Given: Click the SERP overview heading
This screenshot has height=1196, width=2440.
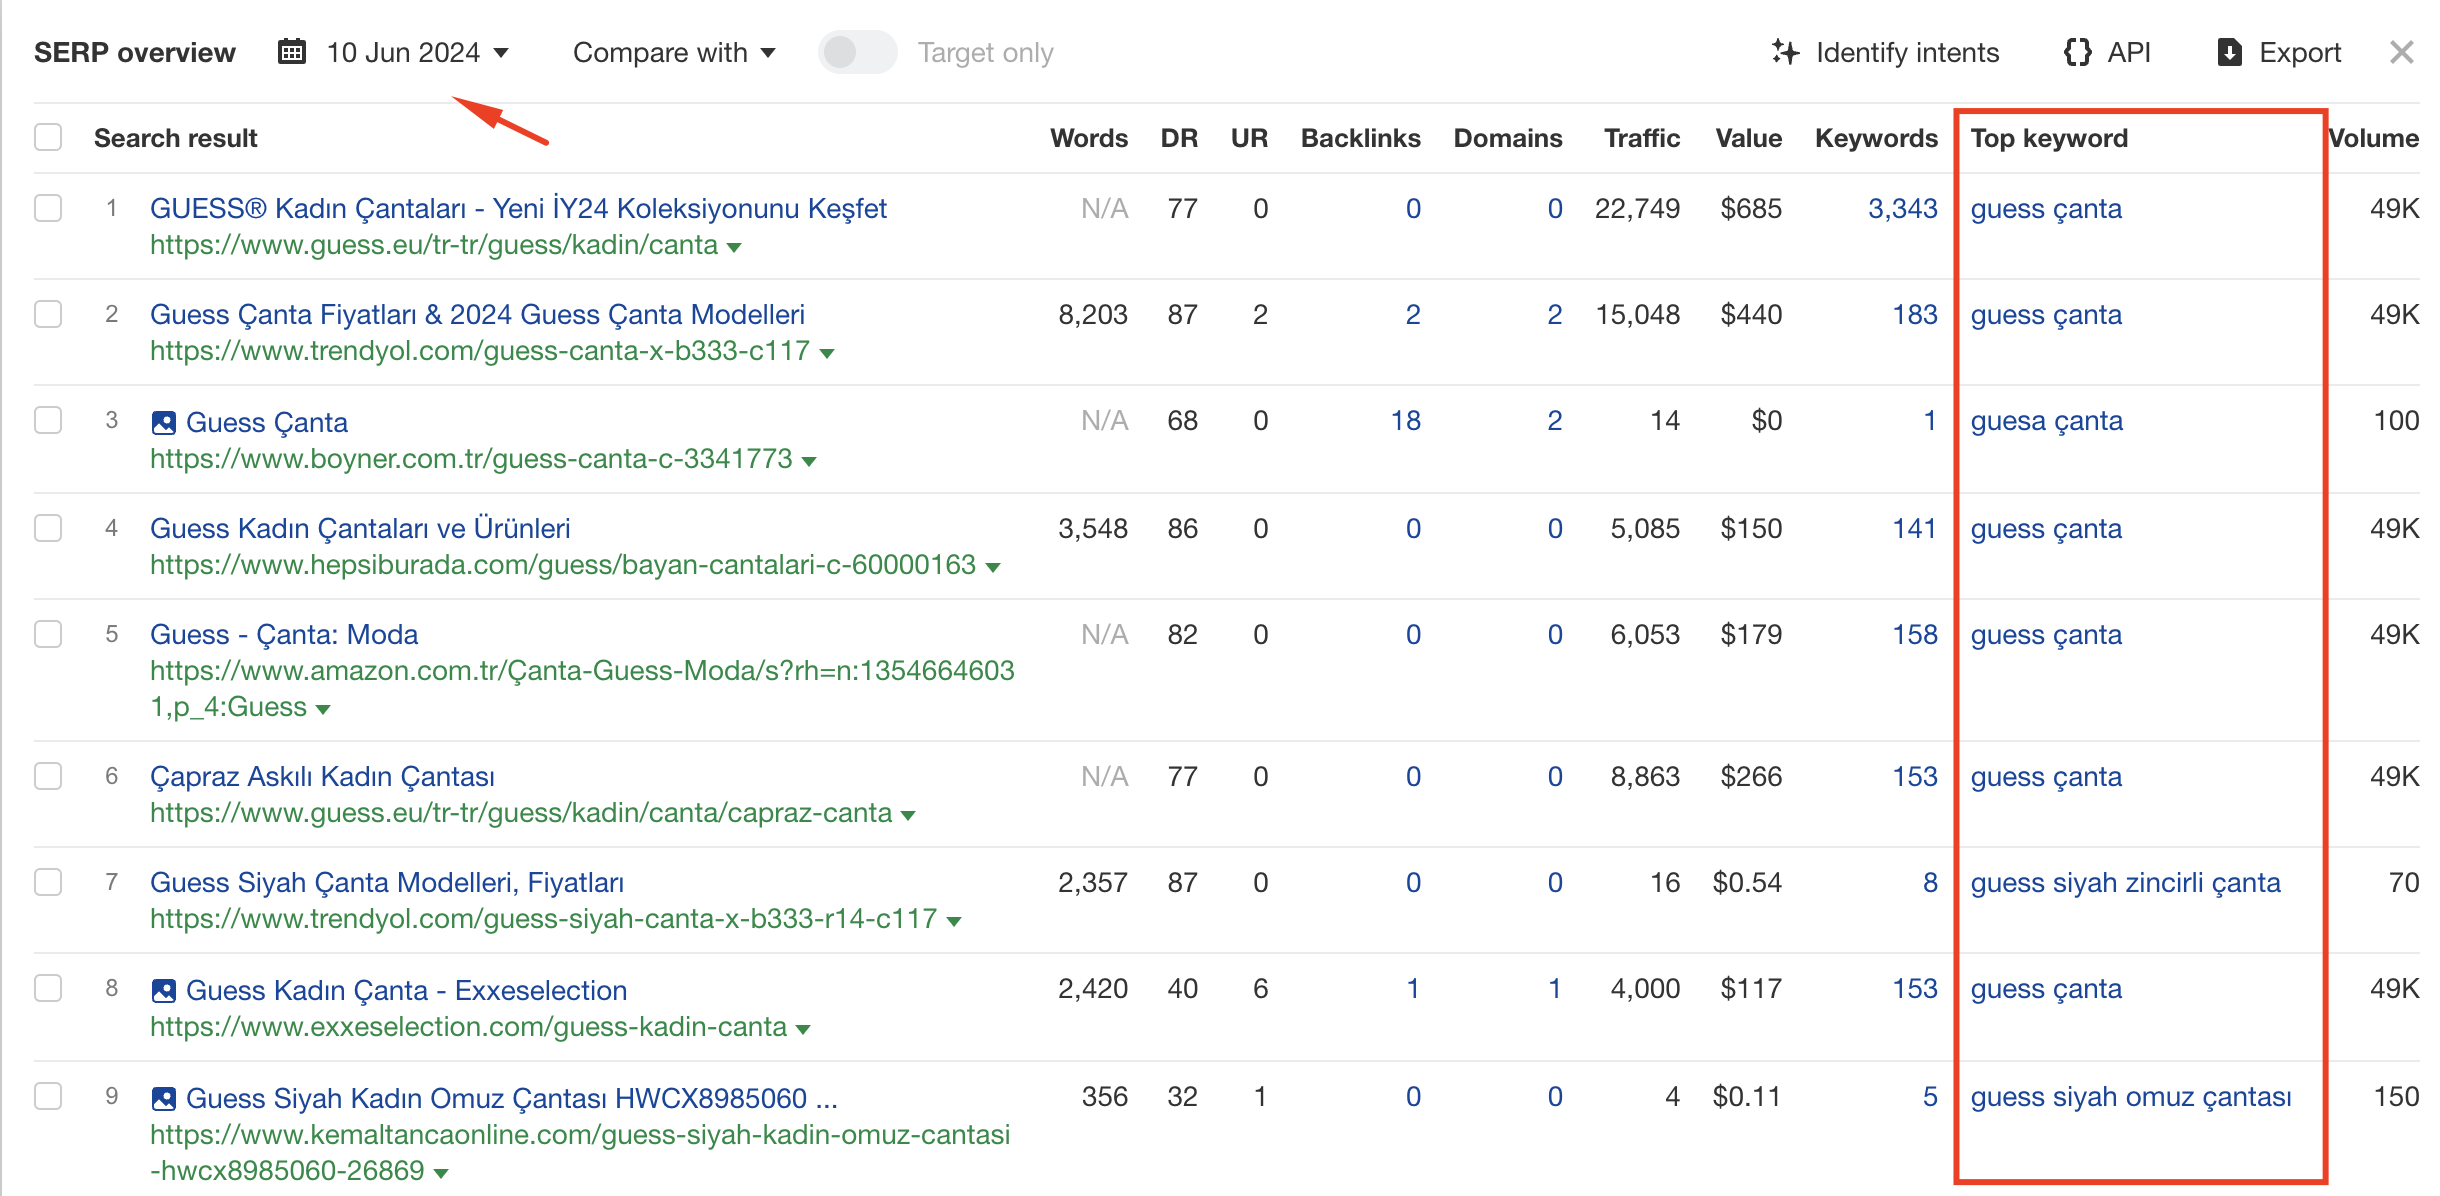Looking at the screenshot, I should [135, 52].
